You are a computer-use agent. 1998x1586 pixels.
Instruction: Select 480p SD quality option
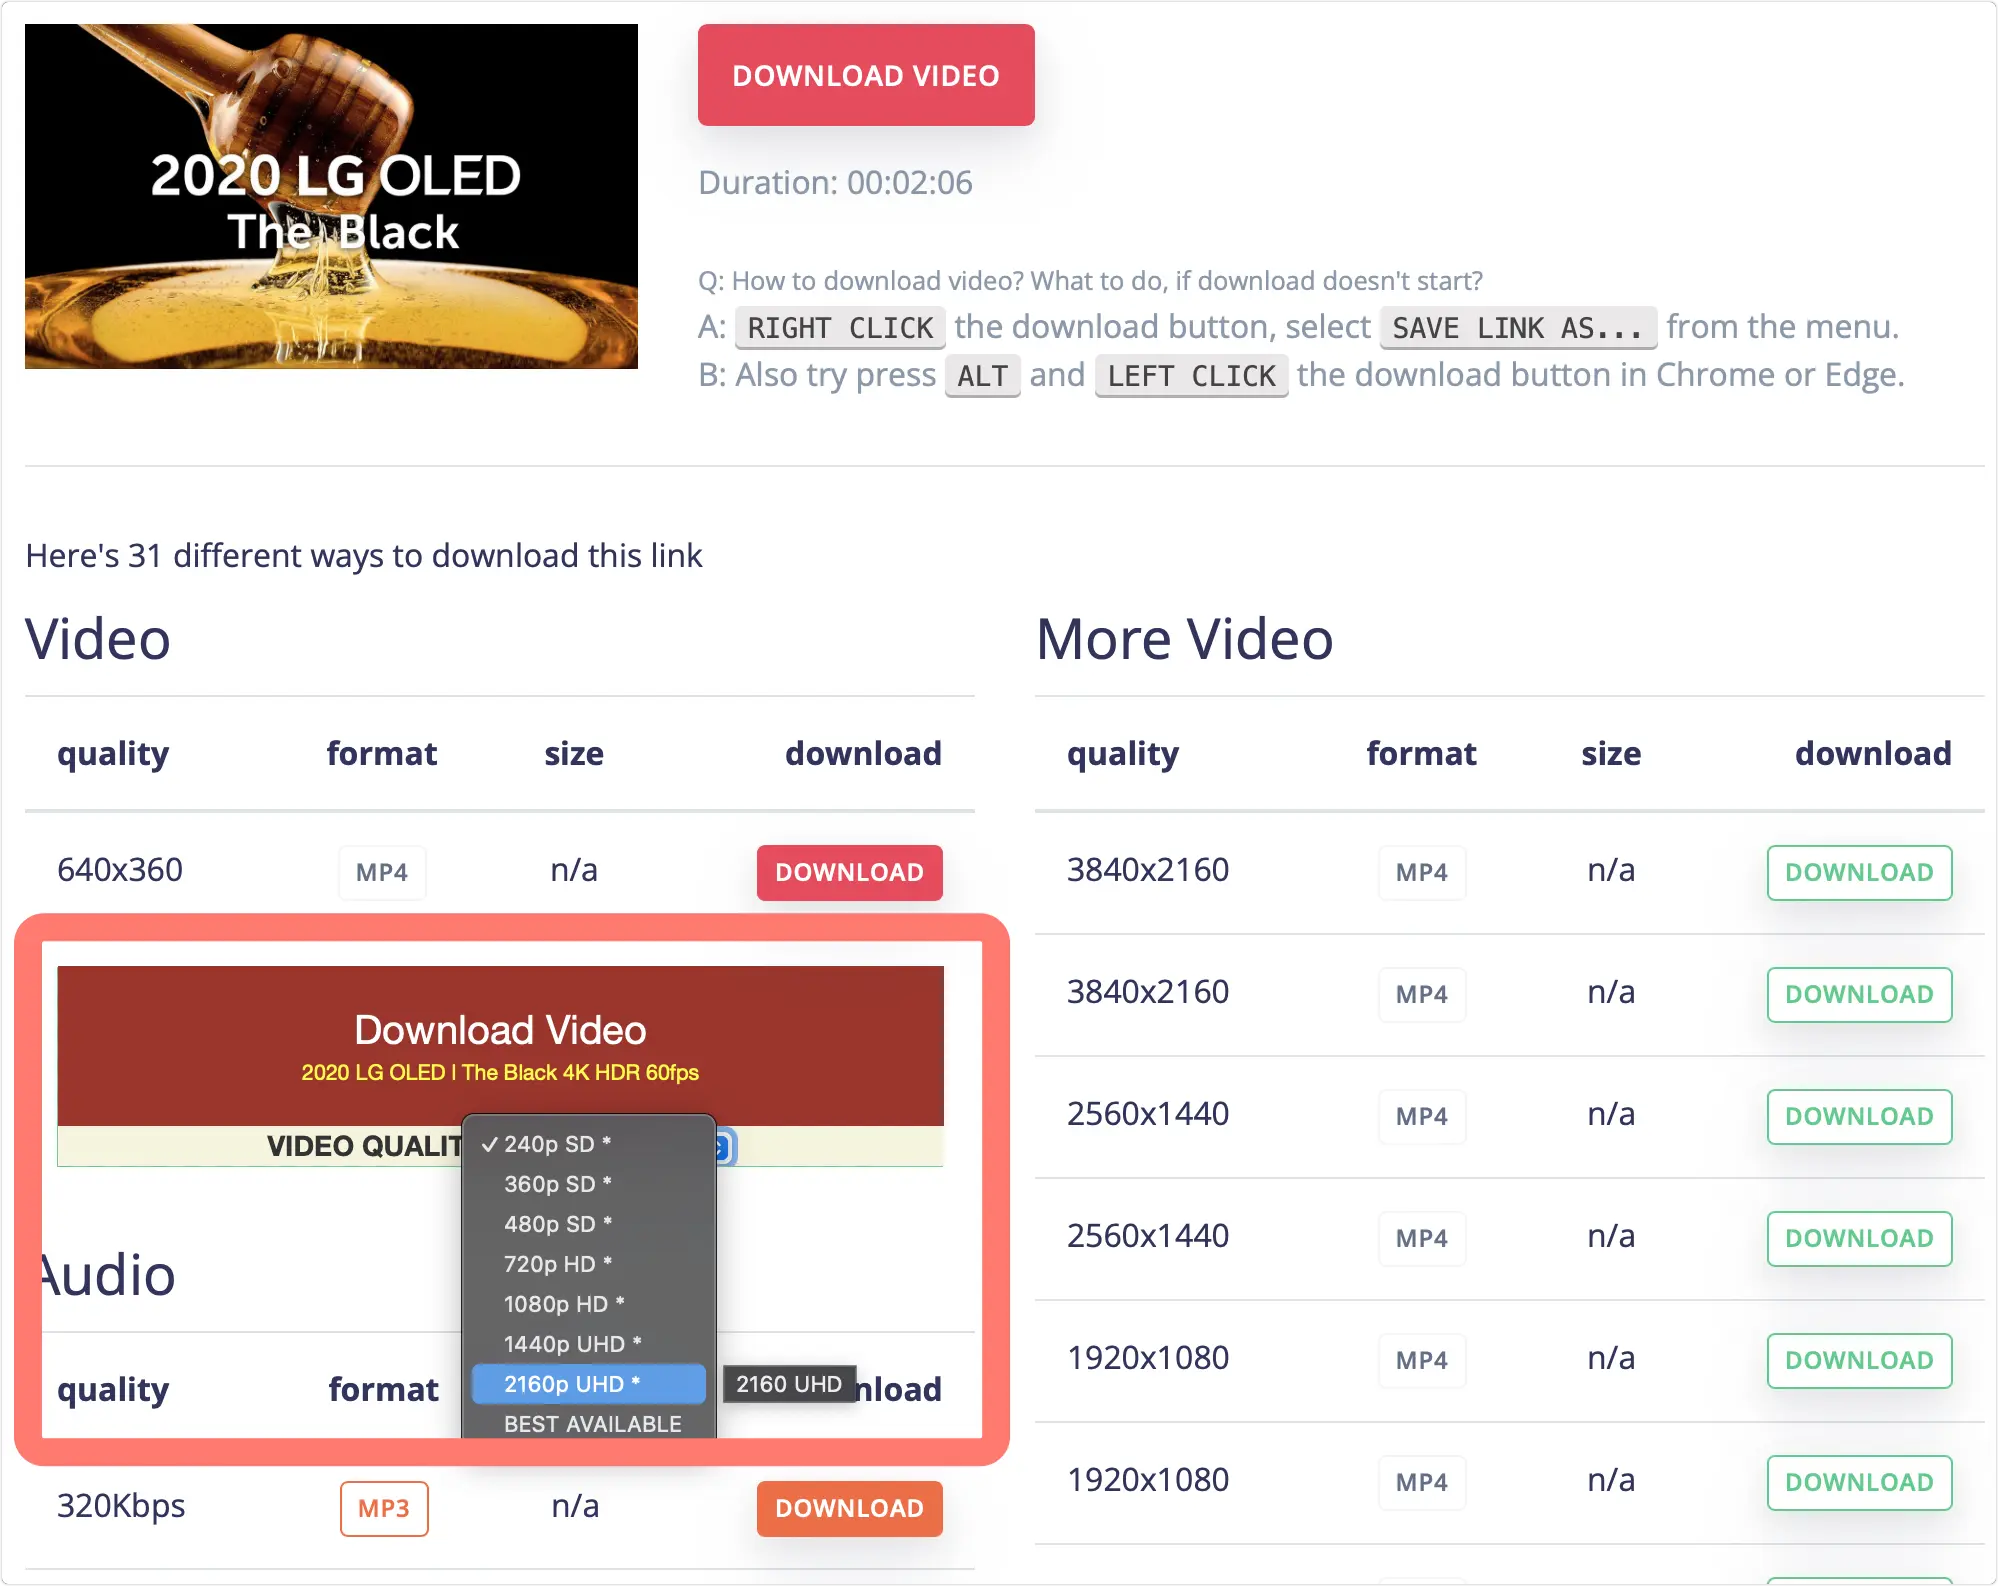[x=589, y=1224]
